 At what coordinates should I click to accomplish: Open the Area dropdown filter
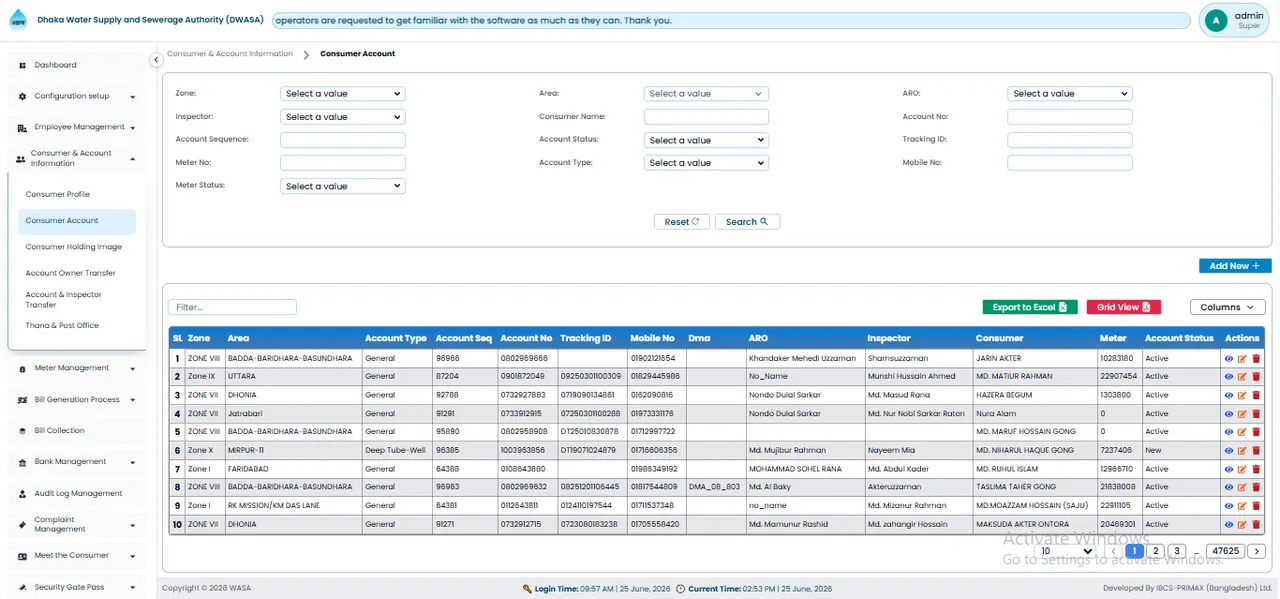click(706, 94)
